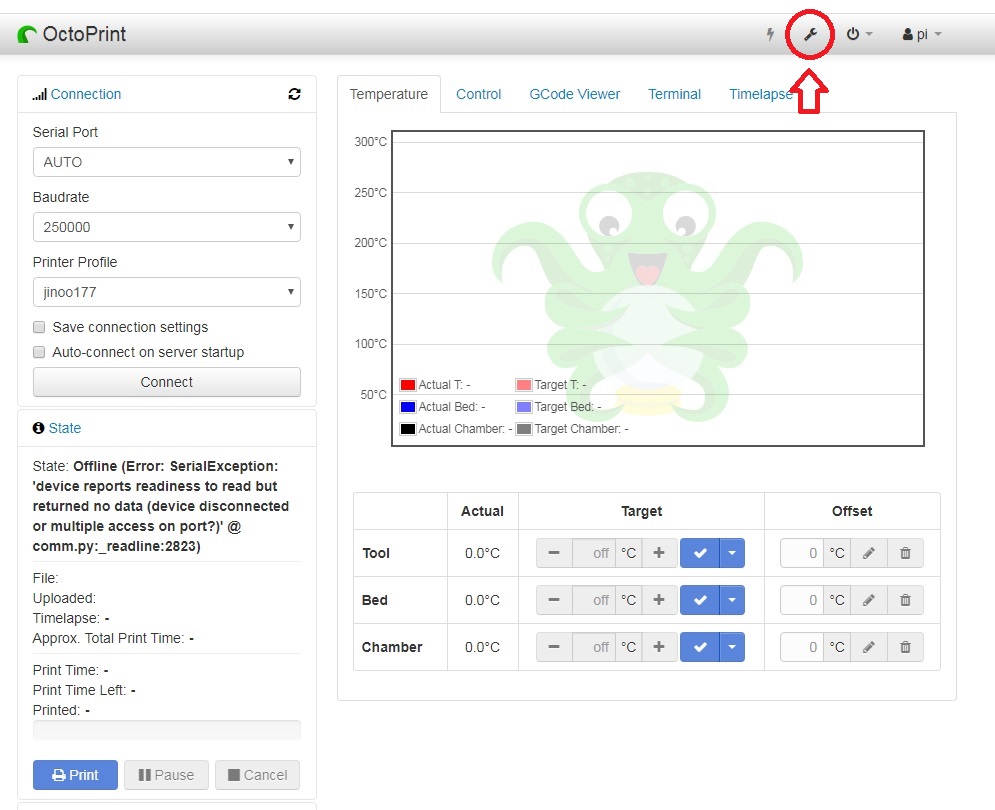Click the Pause button
Screen dimensions: 995x810
pyautogui.click(x=166, y=775)
